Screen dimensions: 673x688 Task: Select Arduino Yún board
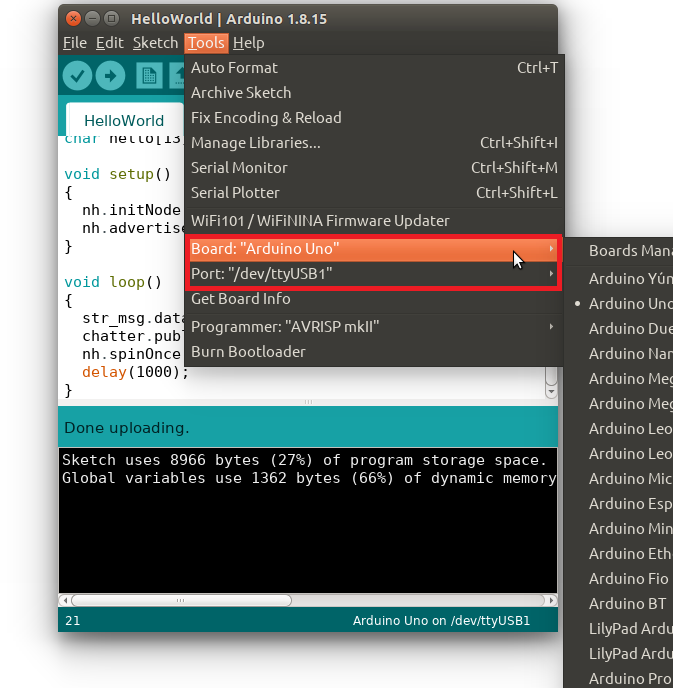pyautogui.click(x=619, y=279)
